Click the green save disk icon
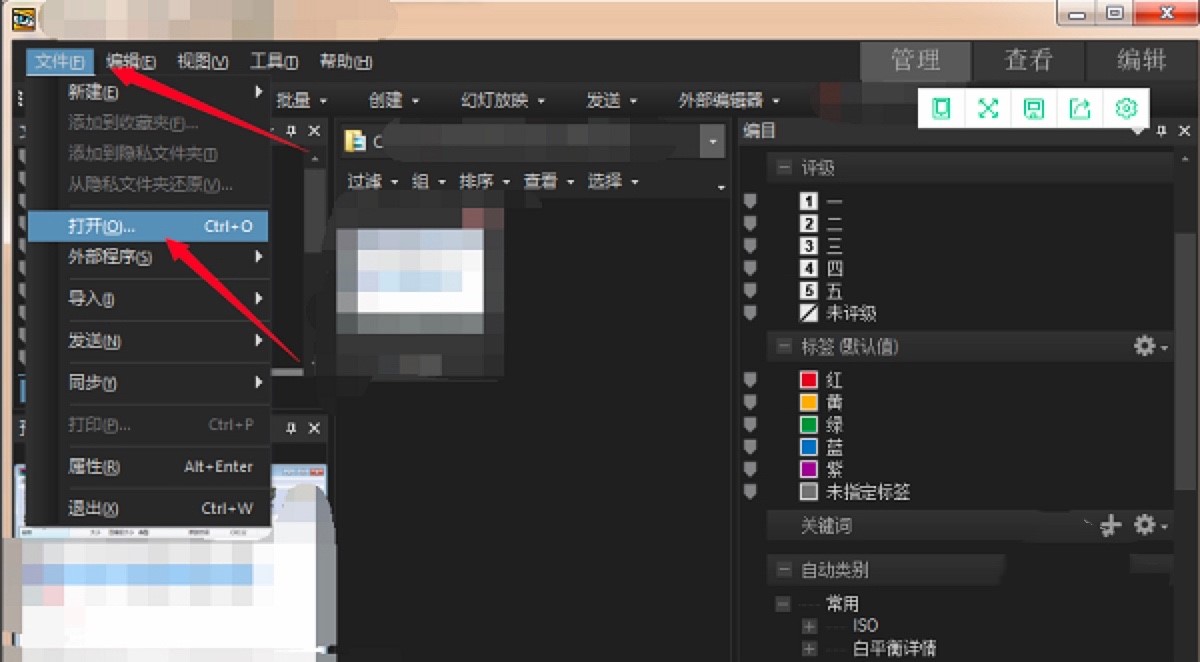This screenshot has width=1200, height=662. [1034, 108]
